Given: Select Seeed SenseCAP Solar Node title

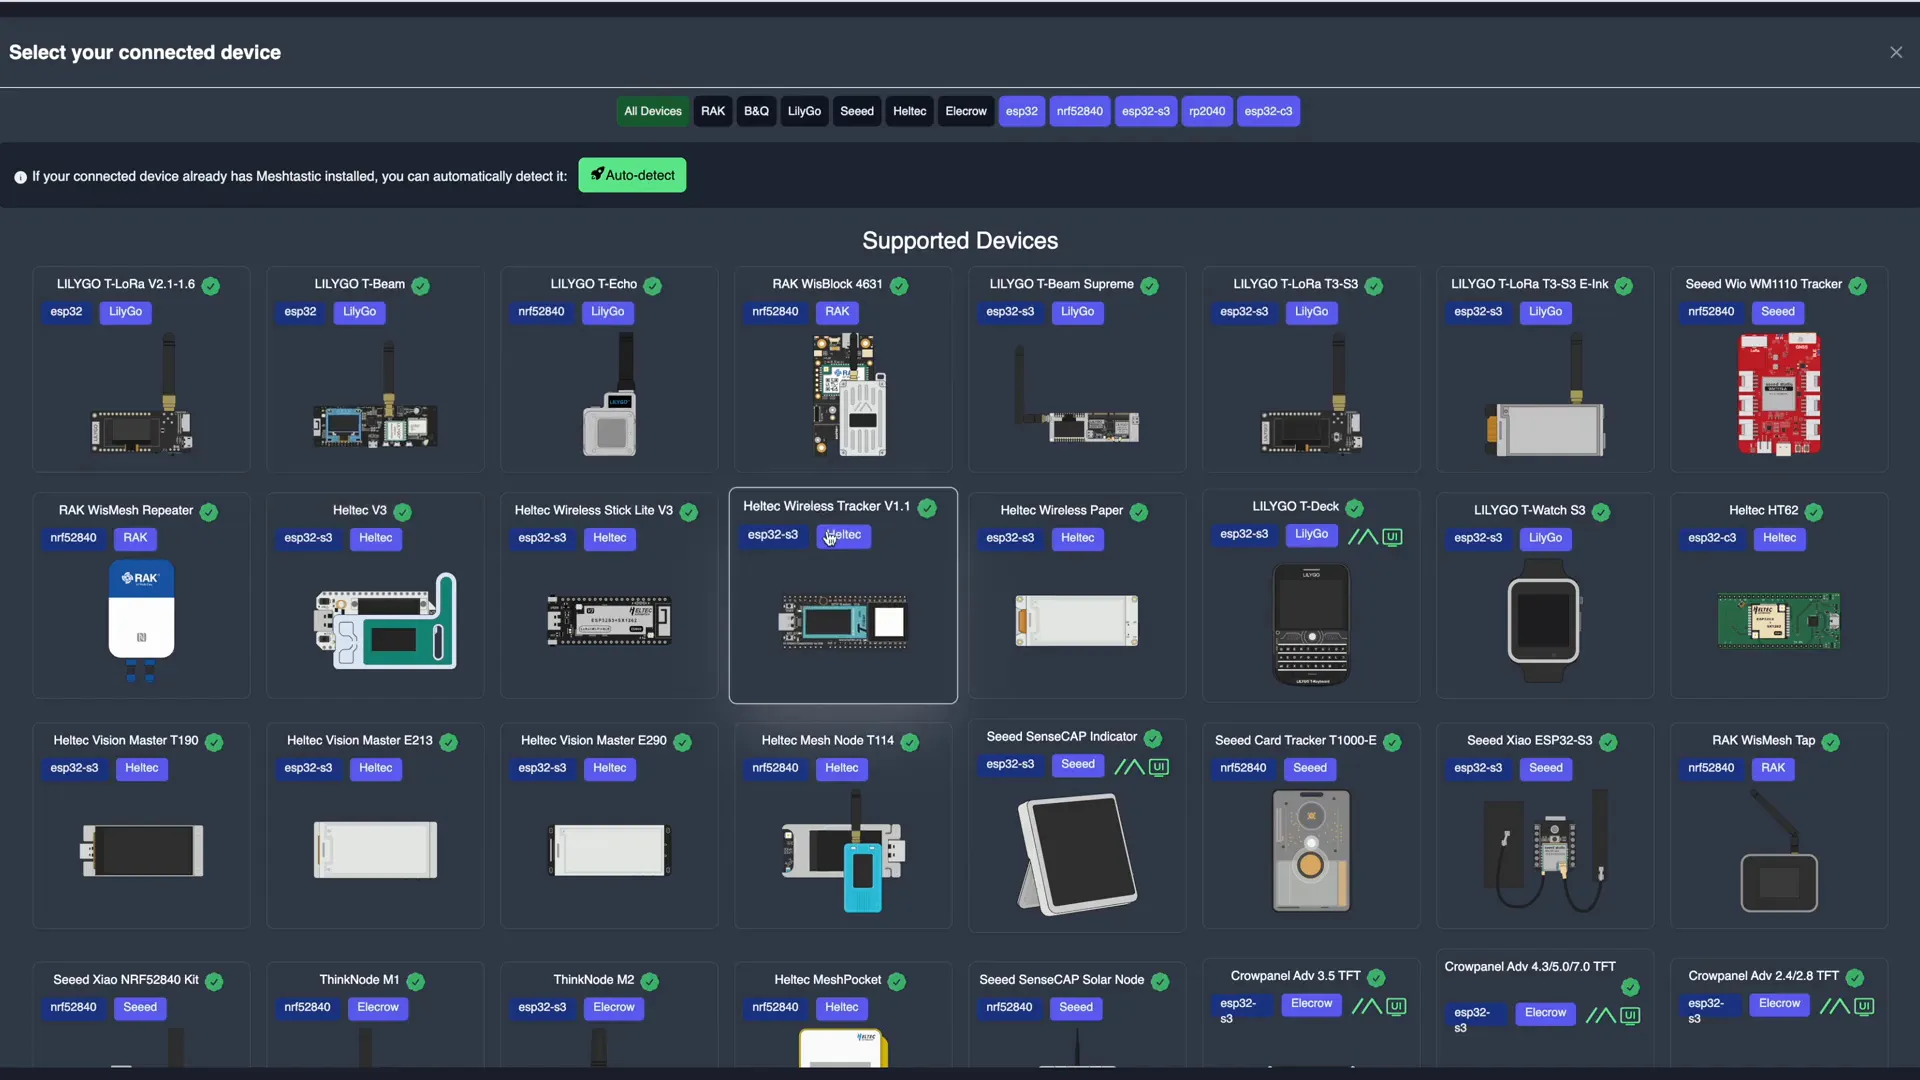Looking at the screenshot, I should [1062, 980].
